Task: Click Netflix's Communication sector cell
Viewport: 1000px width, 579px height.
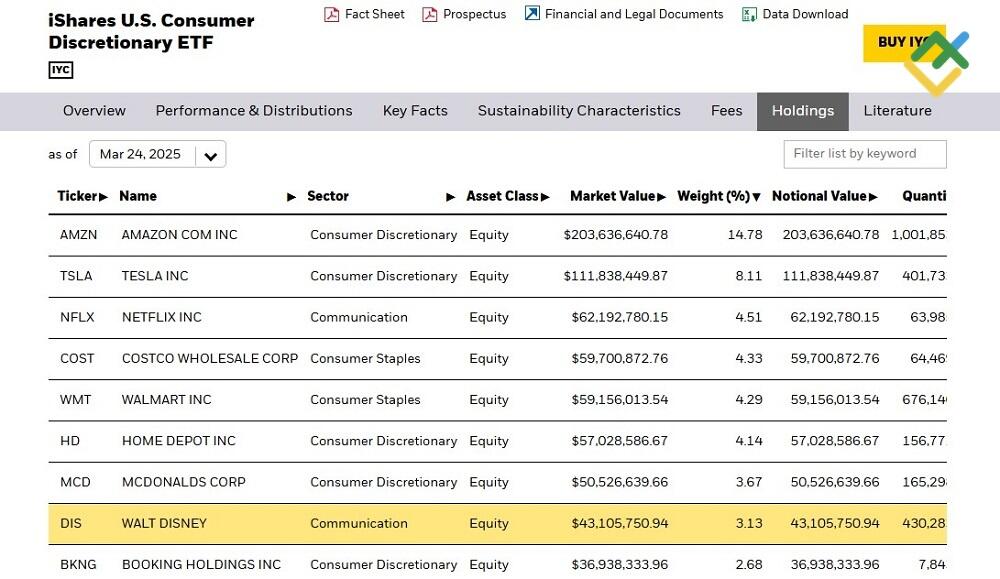Action: (x=358, y=317)
